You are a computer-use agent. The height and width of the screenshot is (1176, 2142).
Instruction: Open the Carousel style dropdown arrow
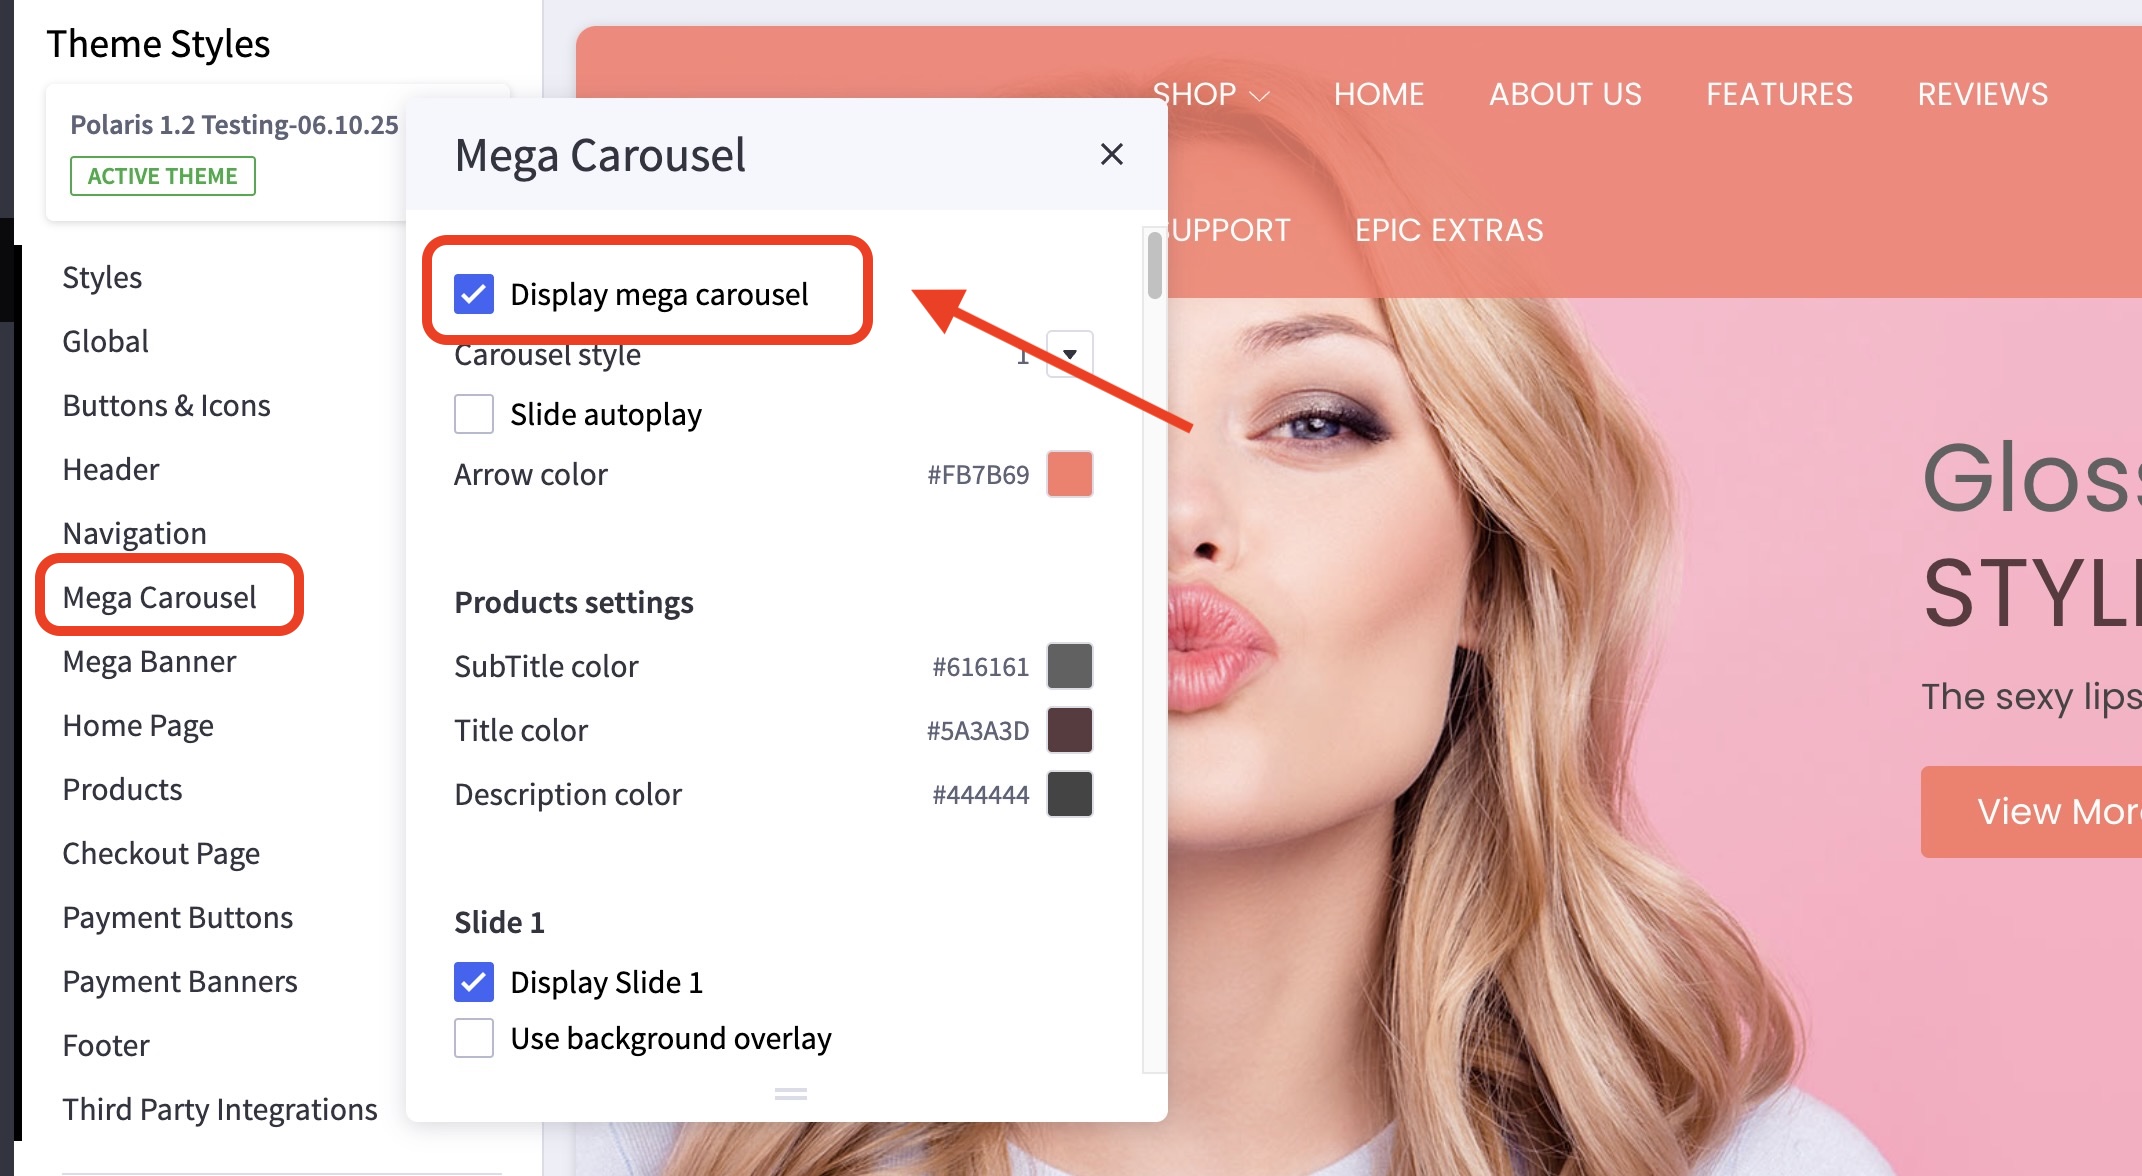click(x=1069, y=354)
